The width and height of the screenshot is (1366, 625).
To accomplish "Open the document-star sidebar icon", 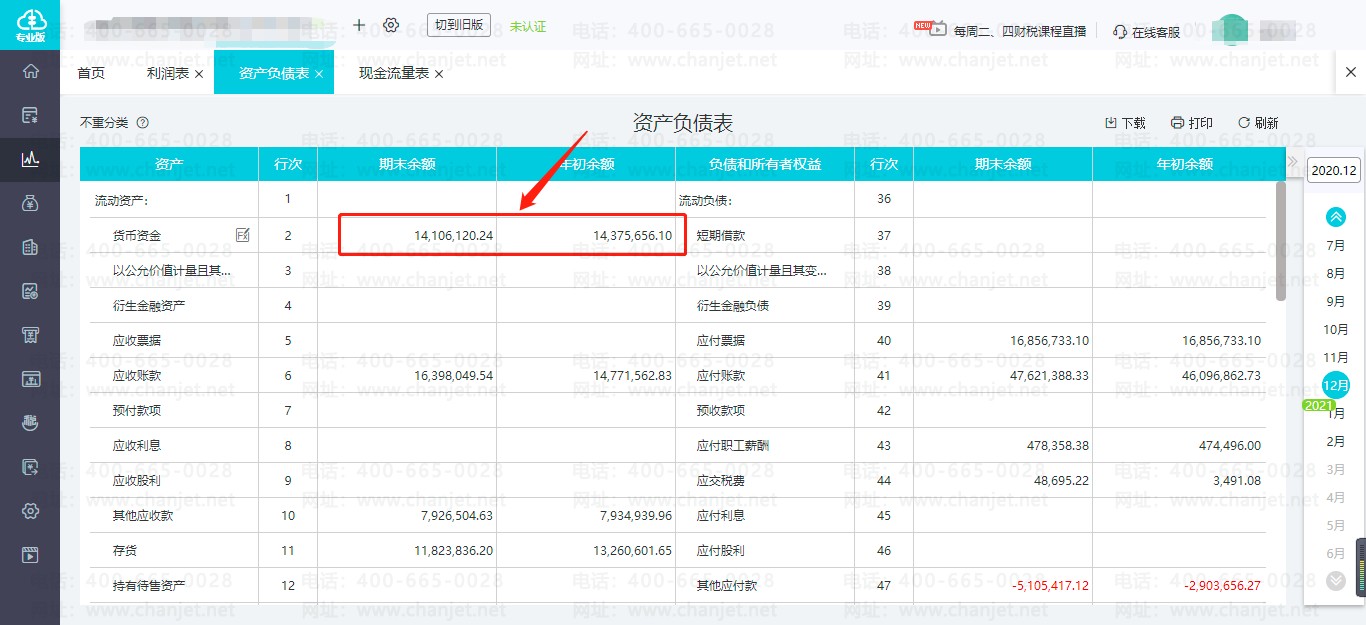I will click(30, 467).
